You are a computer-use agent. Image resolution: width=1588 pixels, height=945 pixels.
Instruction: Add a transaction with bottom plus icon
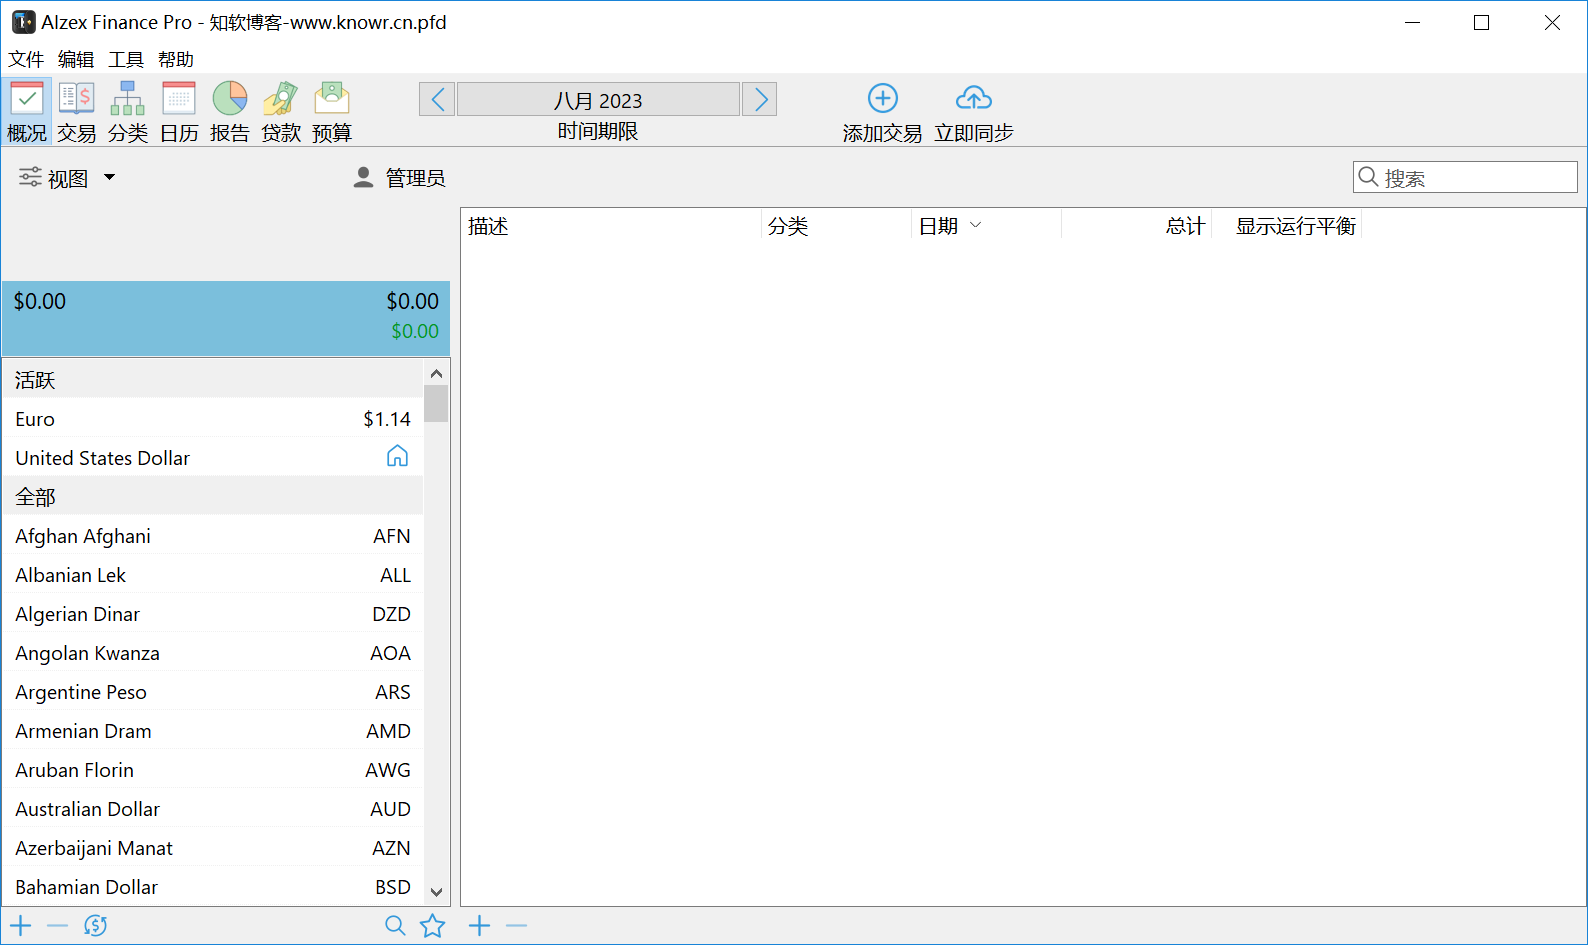(480, 926)
